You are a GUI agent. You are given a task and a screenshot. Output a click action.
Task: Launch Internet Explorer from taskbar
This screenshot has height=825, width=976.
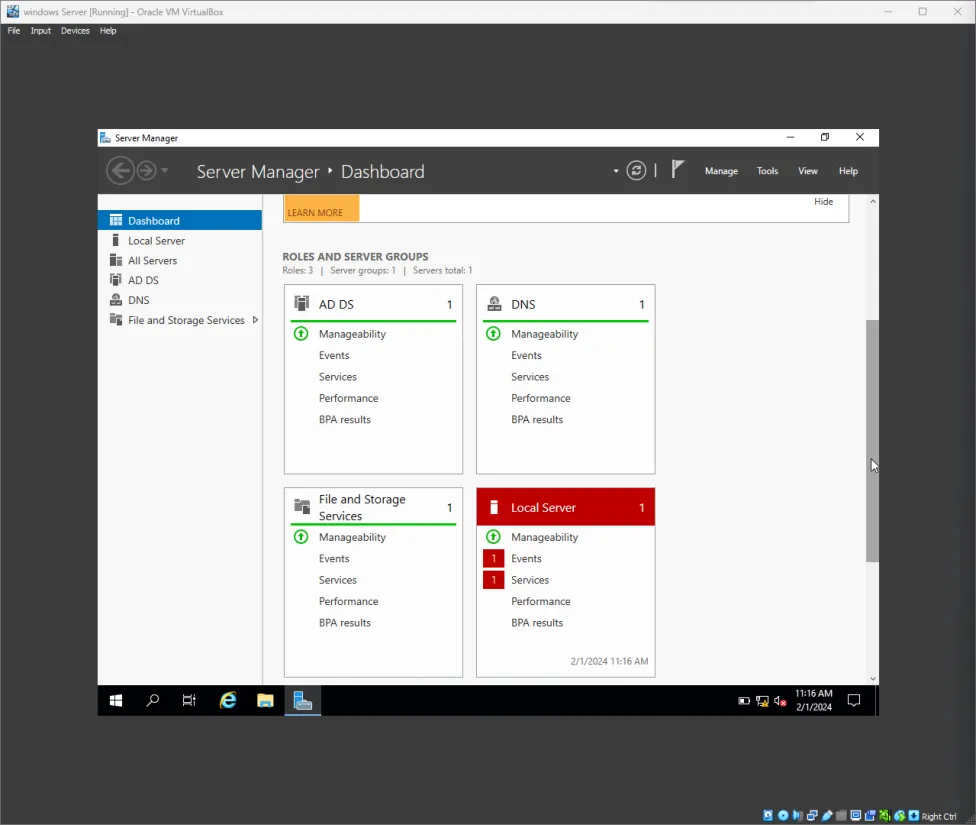228,700
